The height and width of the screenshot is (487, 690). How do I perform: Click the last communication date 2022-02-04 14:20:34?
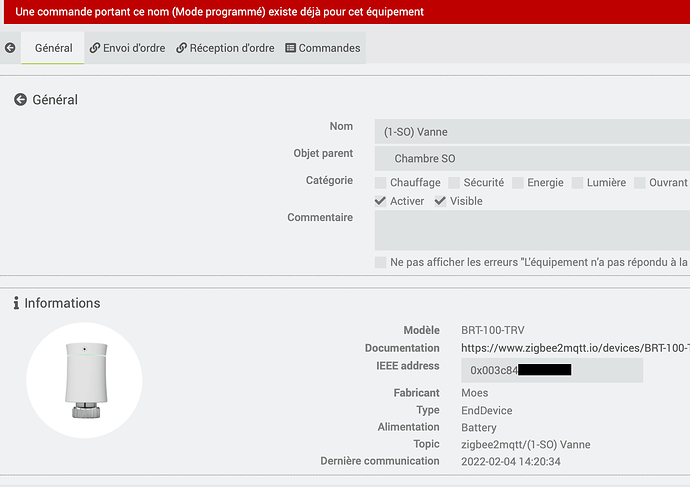511,461
